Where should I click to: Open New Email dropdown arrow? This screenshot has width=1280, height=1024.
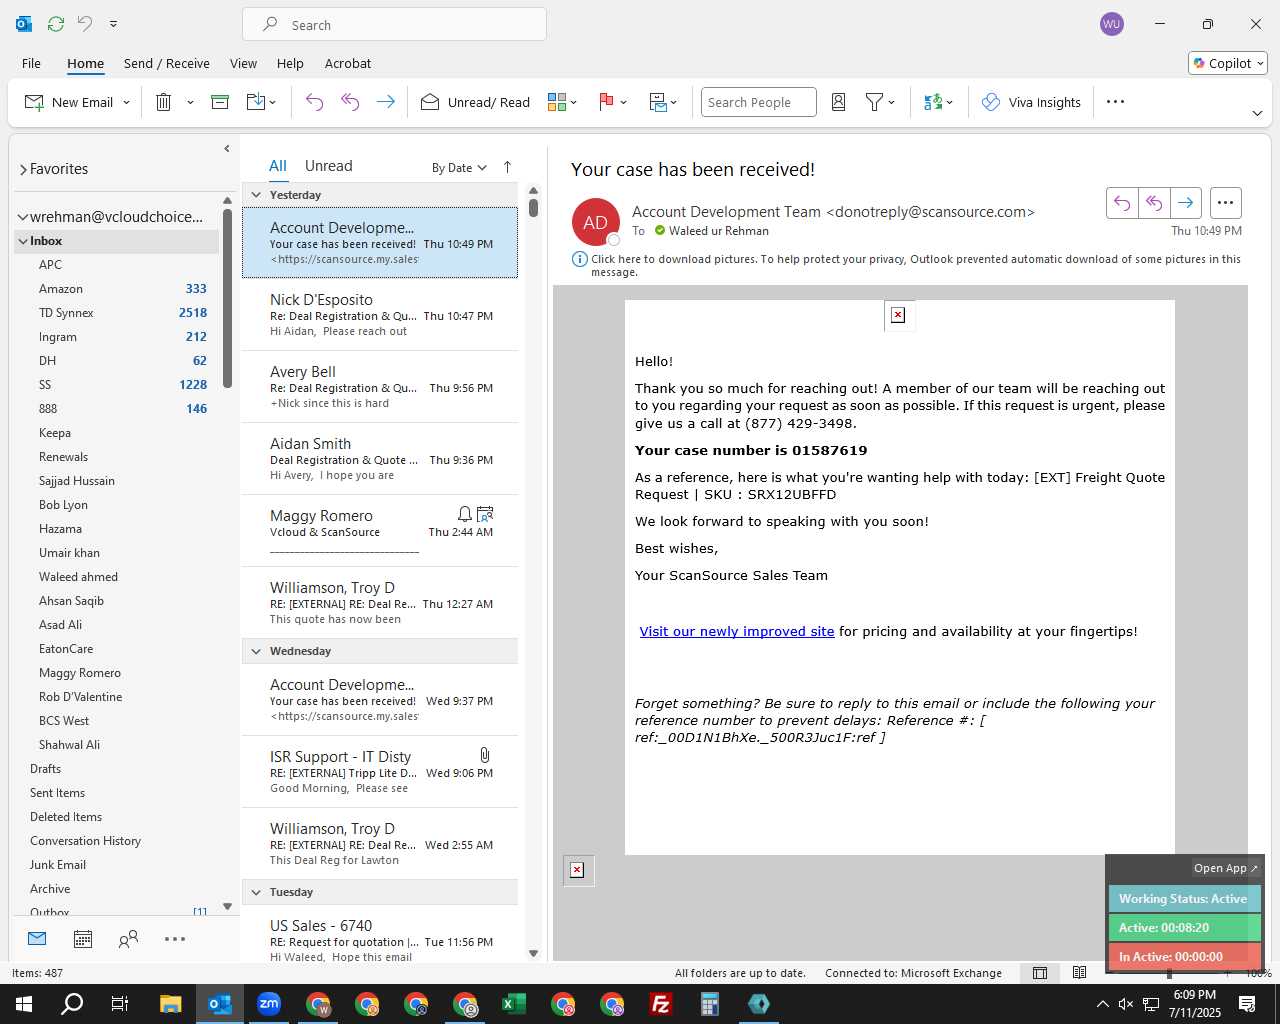coord(126,102)
